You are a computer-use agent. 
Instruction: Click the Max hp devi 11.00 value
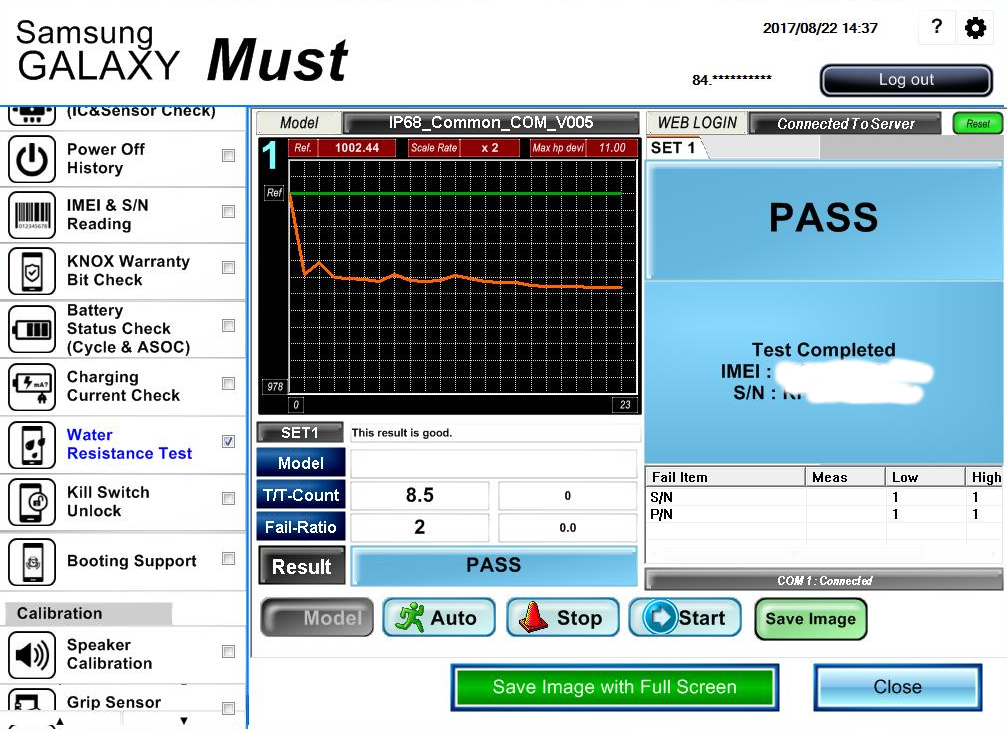coord(612,148)
